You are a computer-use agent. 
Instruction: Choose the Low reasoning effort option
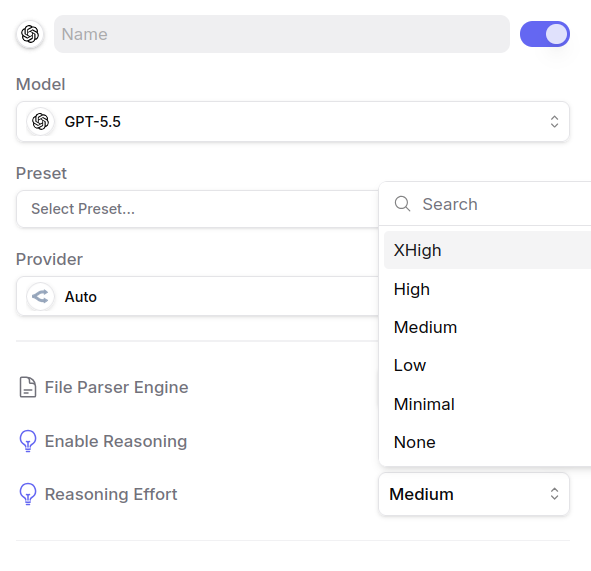[487, 365]
